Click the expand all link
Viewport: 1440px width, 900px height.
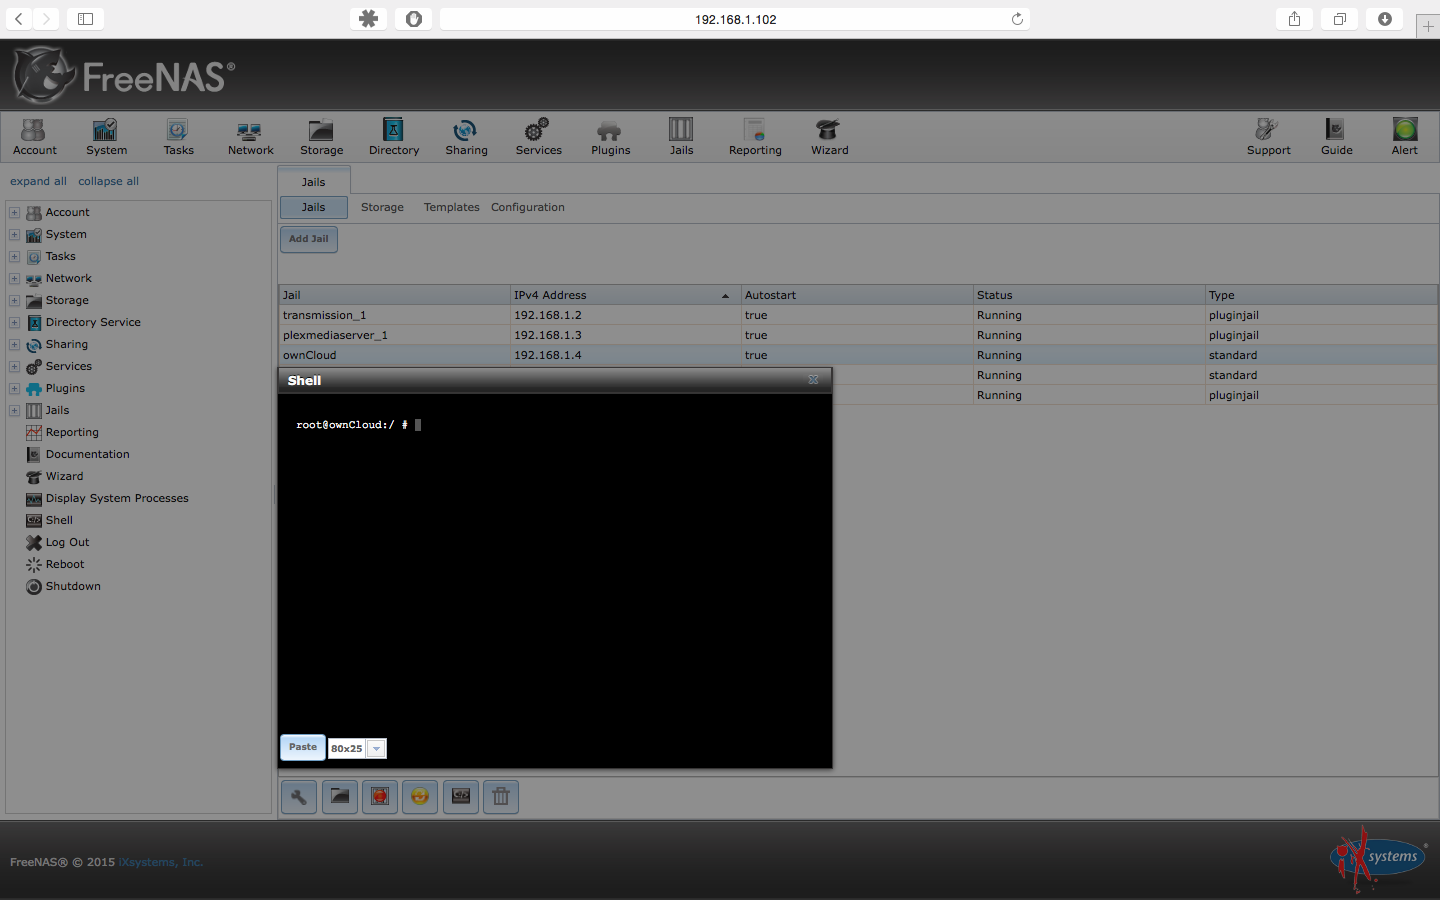tap(38, 181)
